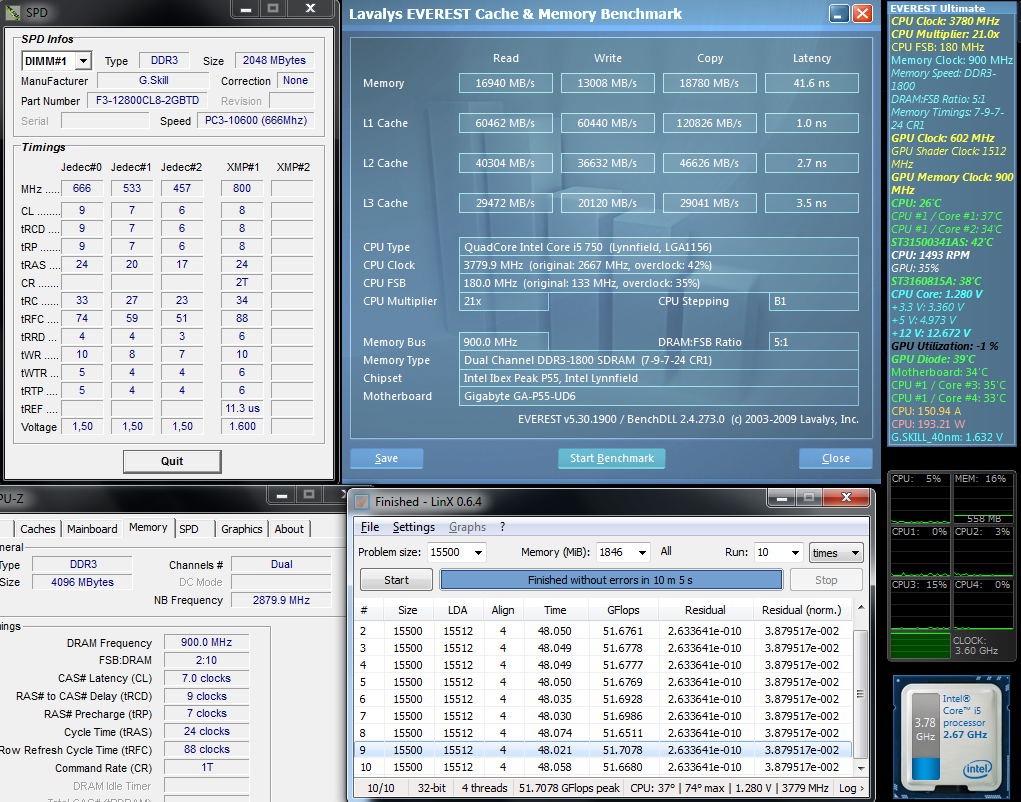Open the About tab in CPU-Z
1021x802 pixels.
[289, 529]
